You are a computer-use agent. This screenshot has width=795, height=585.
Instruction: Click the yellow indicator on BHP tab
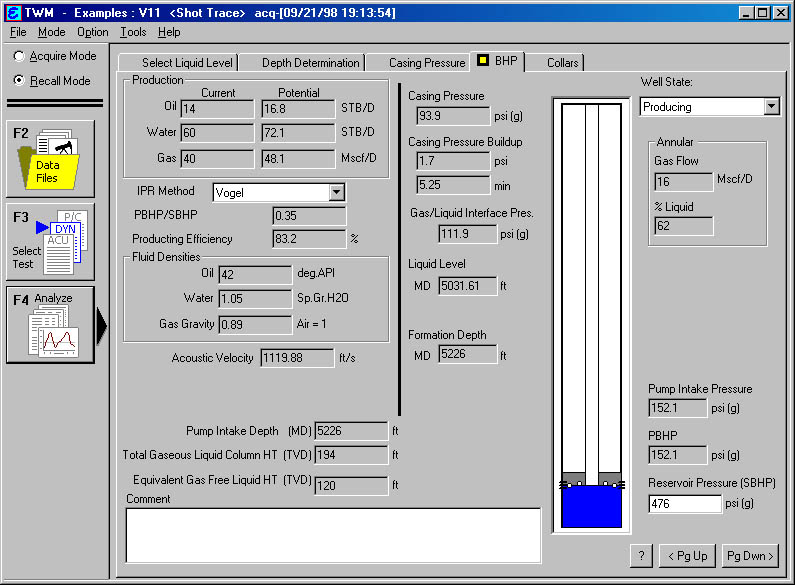click(x=483, y=62)
